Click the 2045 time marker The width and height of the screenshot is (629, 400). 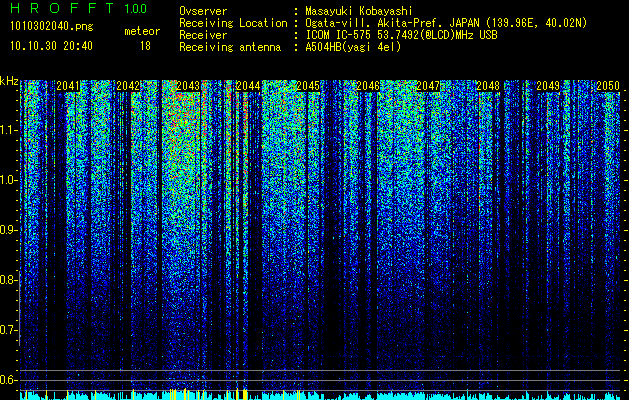click(308, 86)
